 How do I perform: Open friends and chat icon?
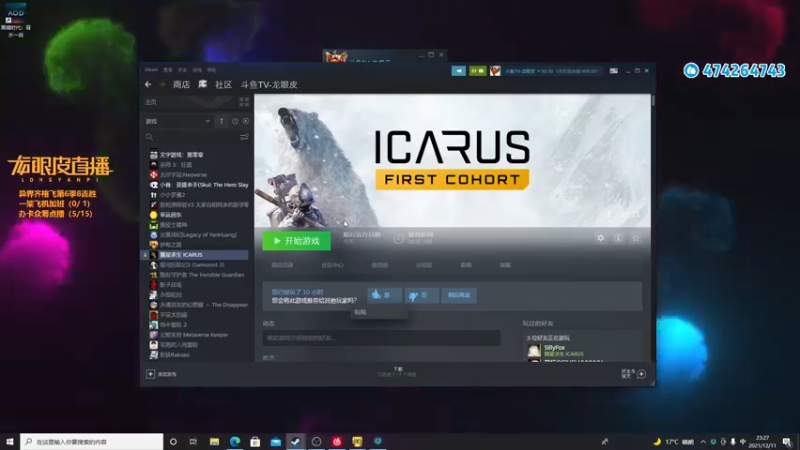[641, 374]
